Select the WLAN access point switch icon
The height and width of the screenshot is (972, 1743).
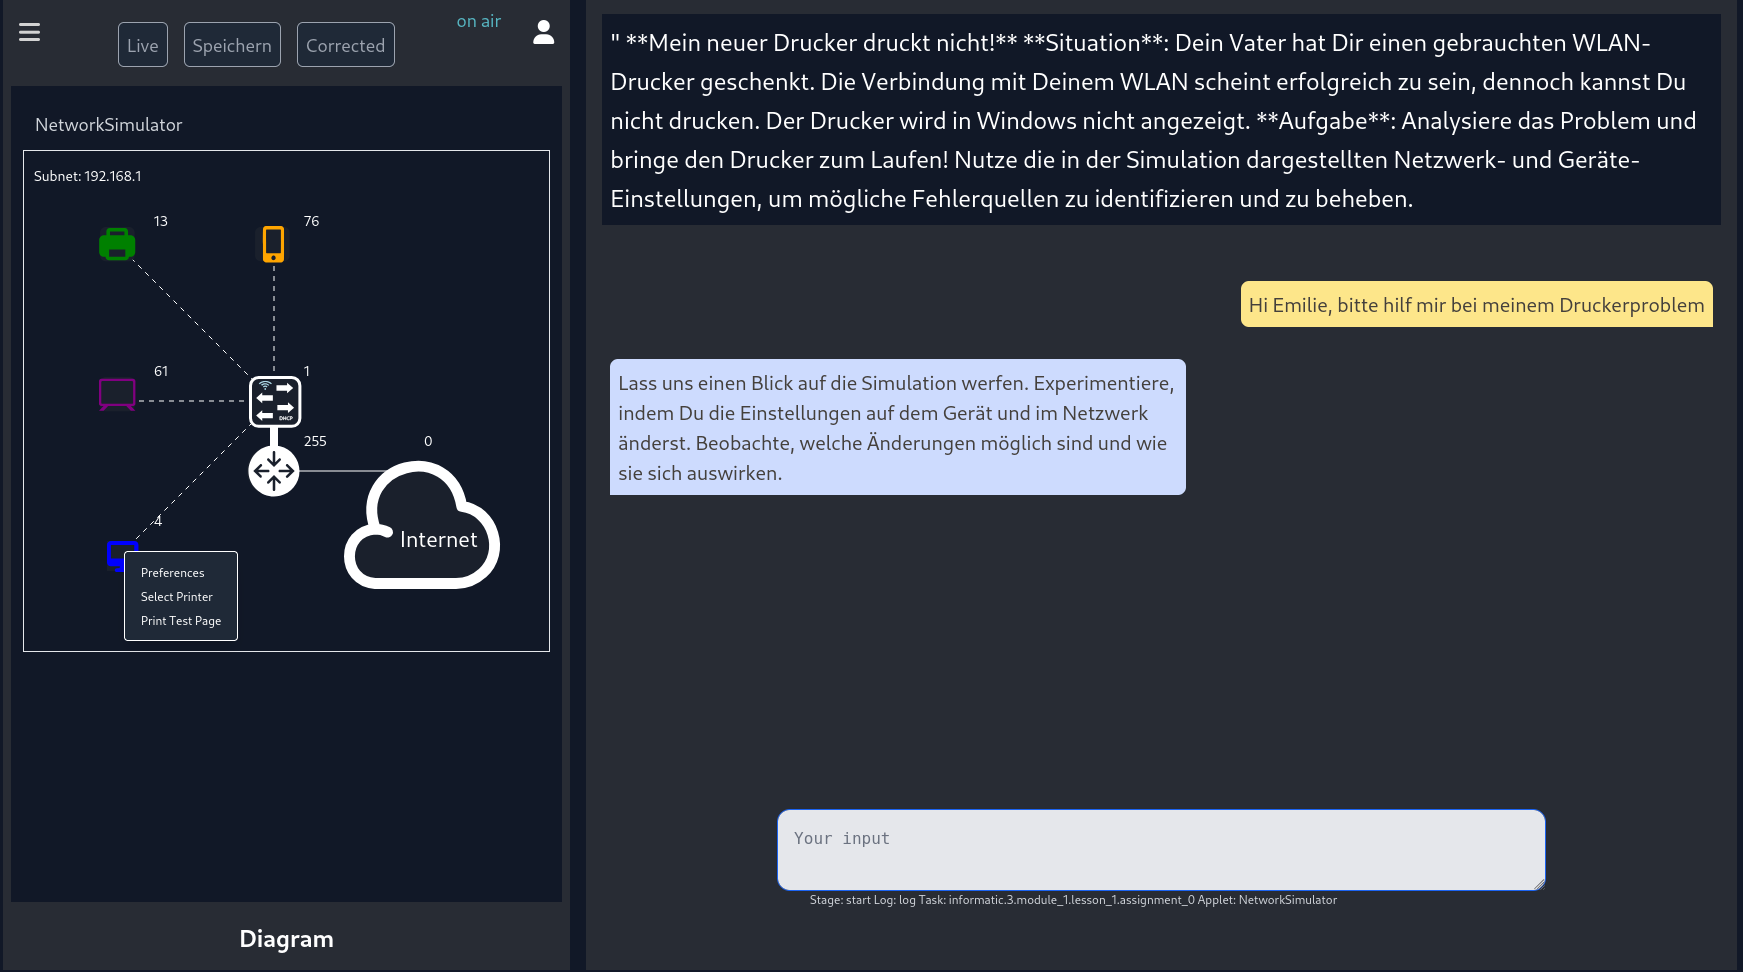coord(274,401)
